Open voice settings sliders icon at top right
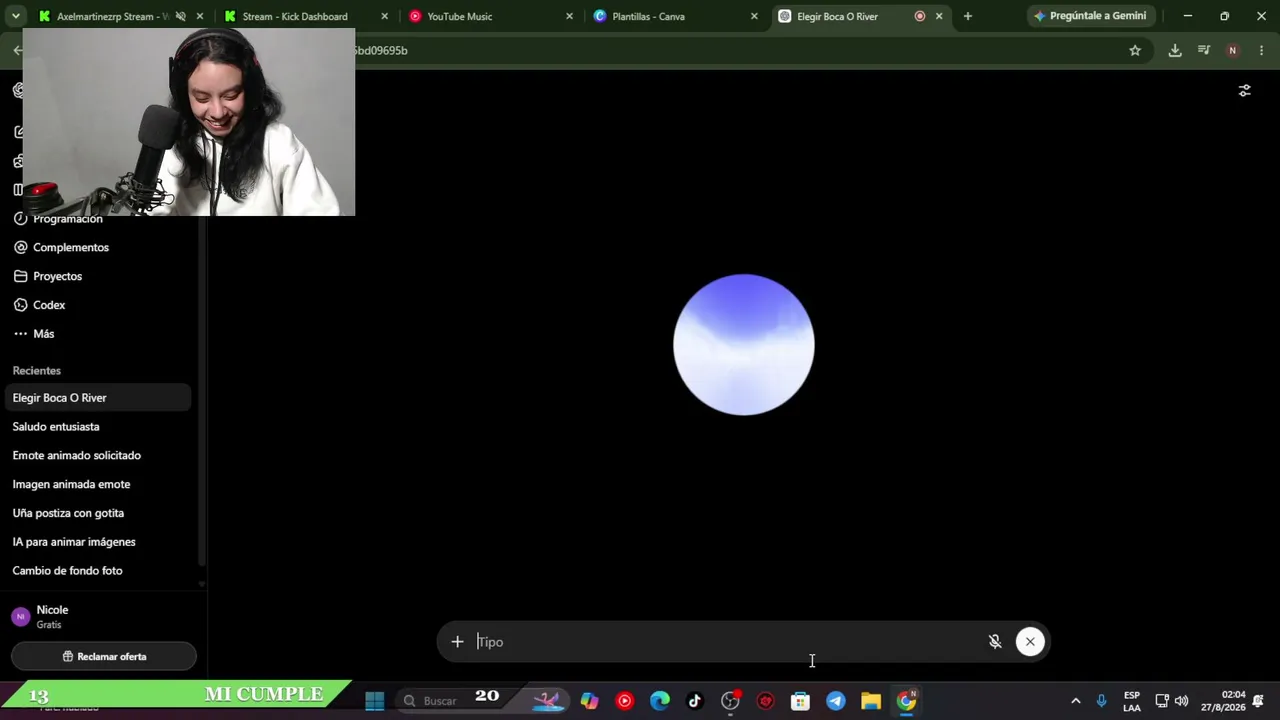This screenshot has height=720, width=1280. coord(1245,90)
